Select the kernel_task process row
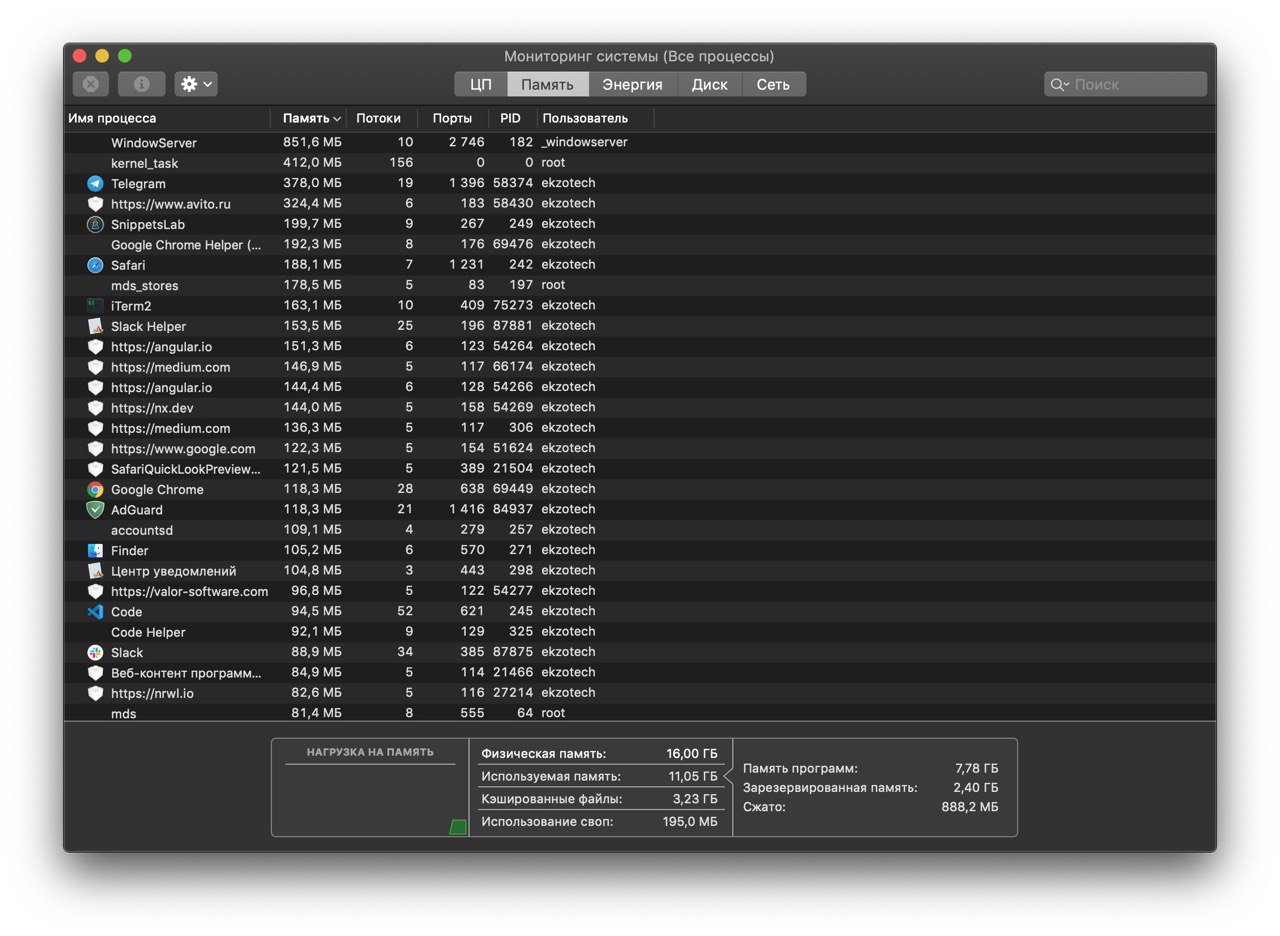 tap(640, 163)
